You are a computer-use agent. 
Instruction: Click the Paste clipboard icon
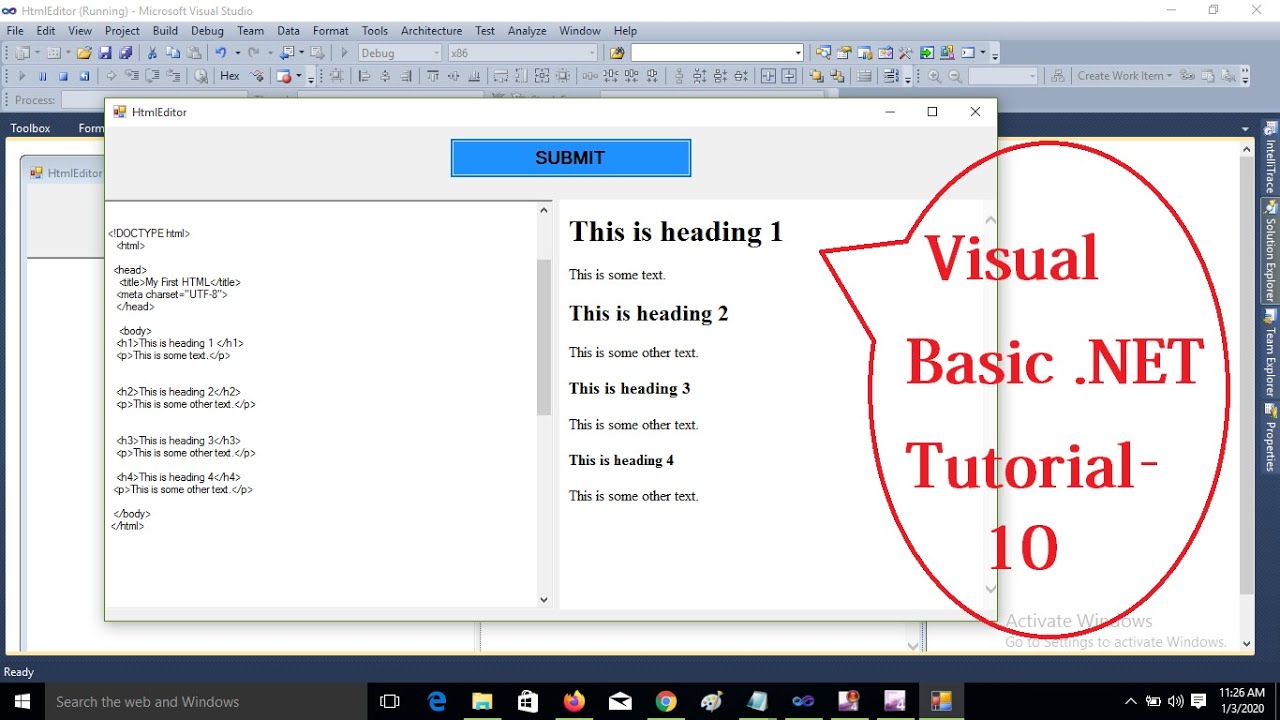pos(194,53)
